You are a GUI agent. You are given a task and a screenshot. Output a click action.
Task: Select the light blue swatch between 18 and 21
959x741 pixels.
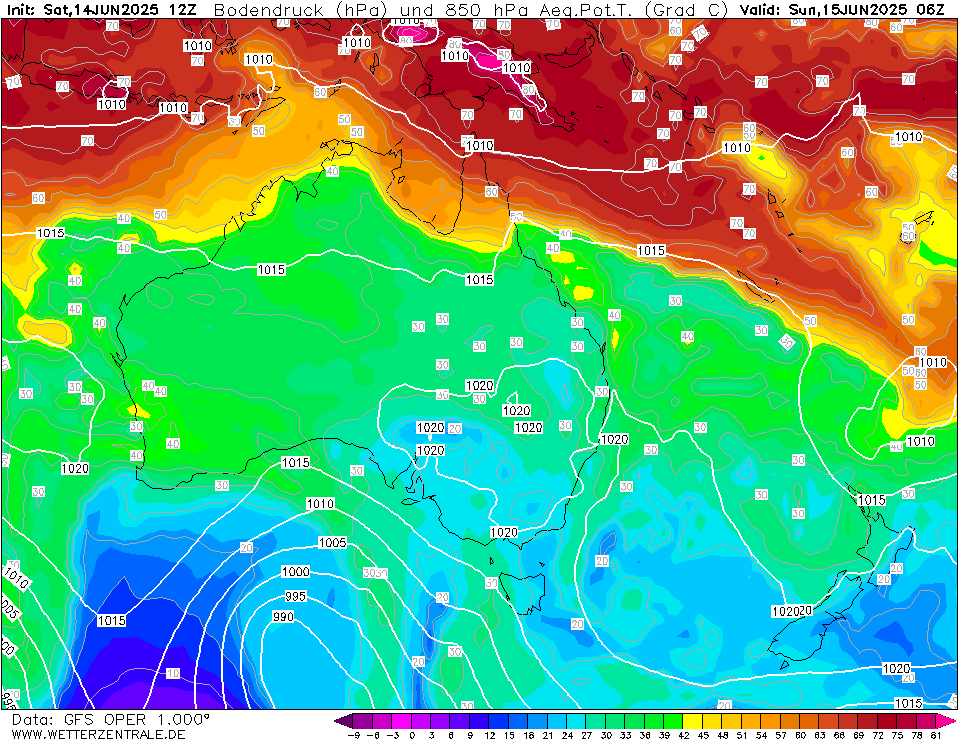(538, 720)
